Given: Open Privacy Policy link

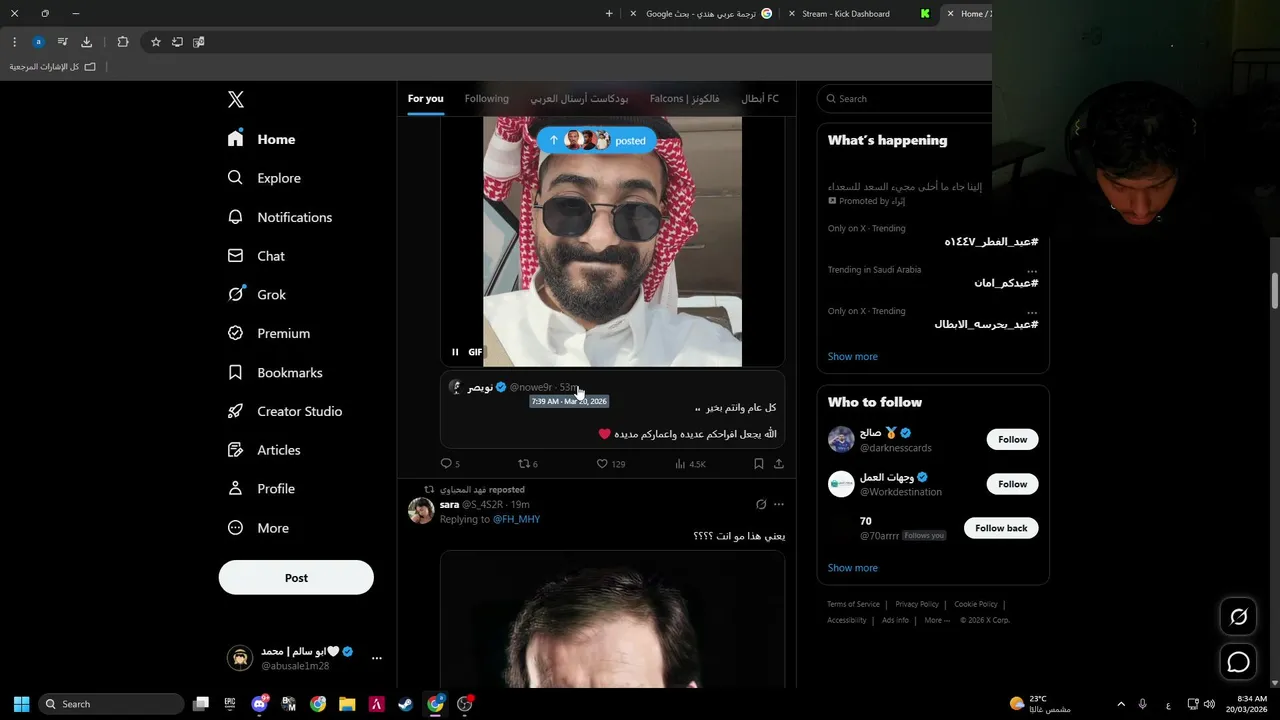Looking at the screenshot, I should tap(917, 604).
